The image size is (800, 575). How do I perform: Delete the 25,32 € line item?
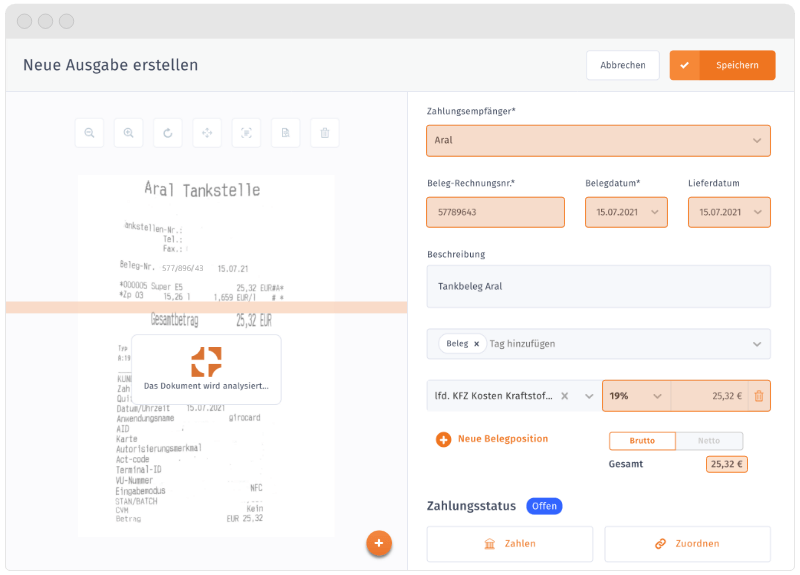[759, 396]
